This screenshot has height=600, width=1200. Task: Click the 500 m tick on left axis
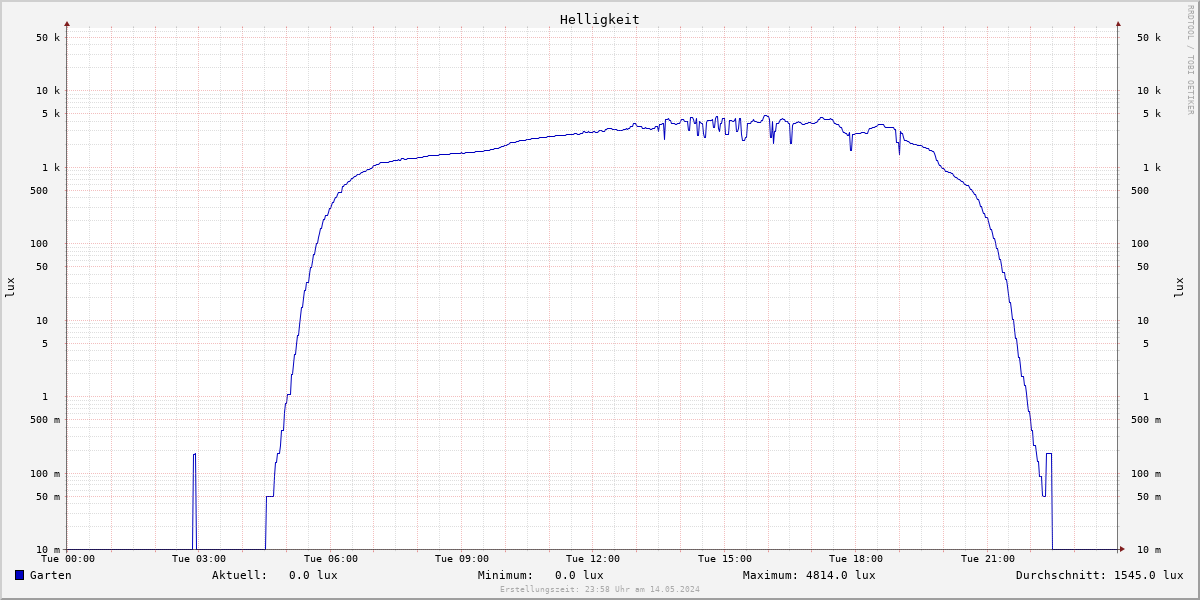45,420
